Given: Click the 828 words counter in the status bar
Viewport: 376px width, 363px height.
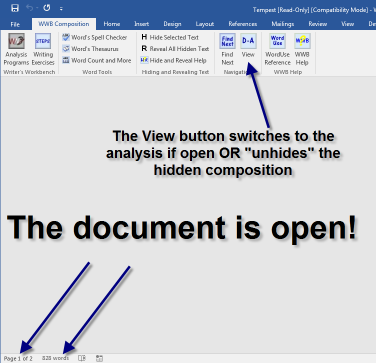Looking at the screenshot, I should (x=55, y=358).
